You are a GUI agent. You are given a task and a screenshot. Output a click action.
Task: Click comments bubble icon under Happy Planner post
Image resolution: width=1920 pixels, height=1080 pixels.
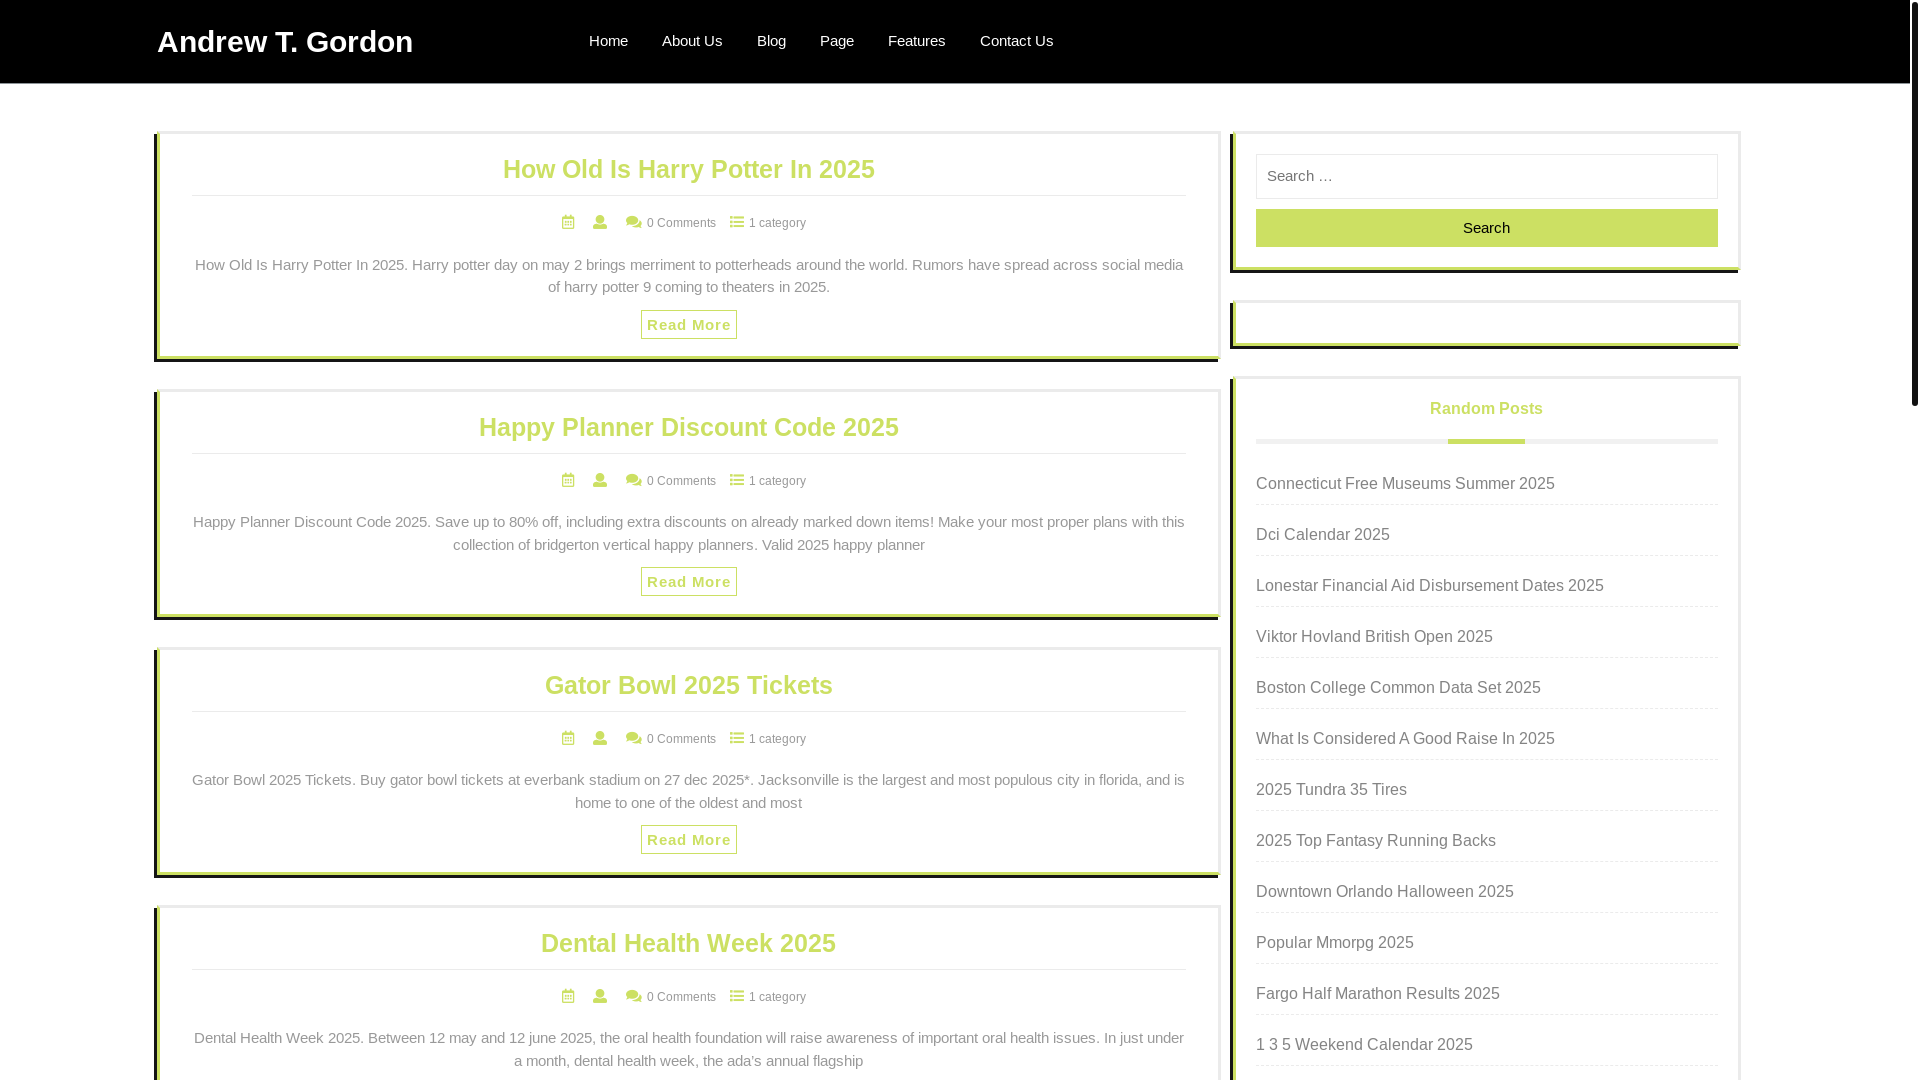(634, 480)
